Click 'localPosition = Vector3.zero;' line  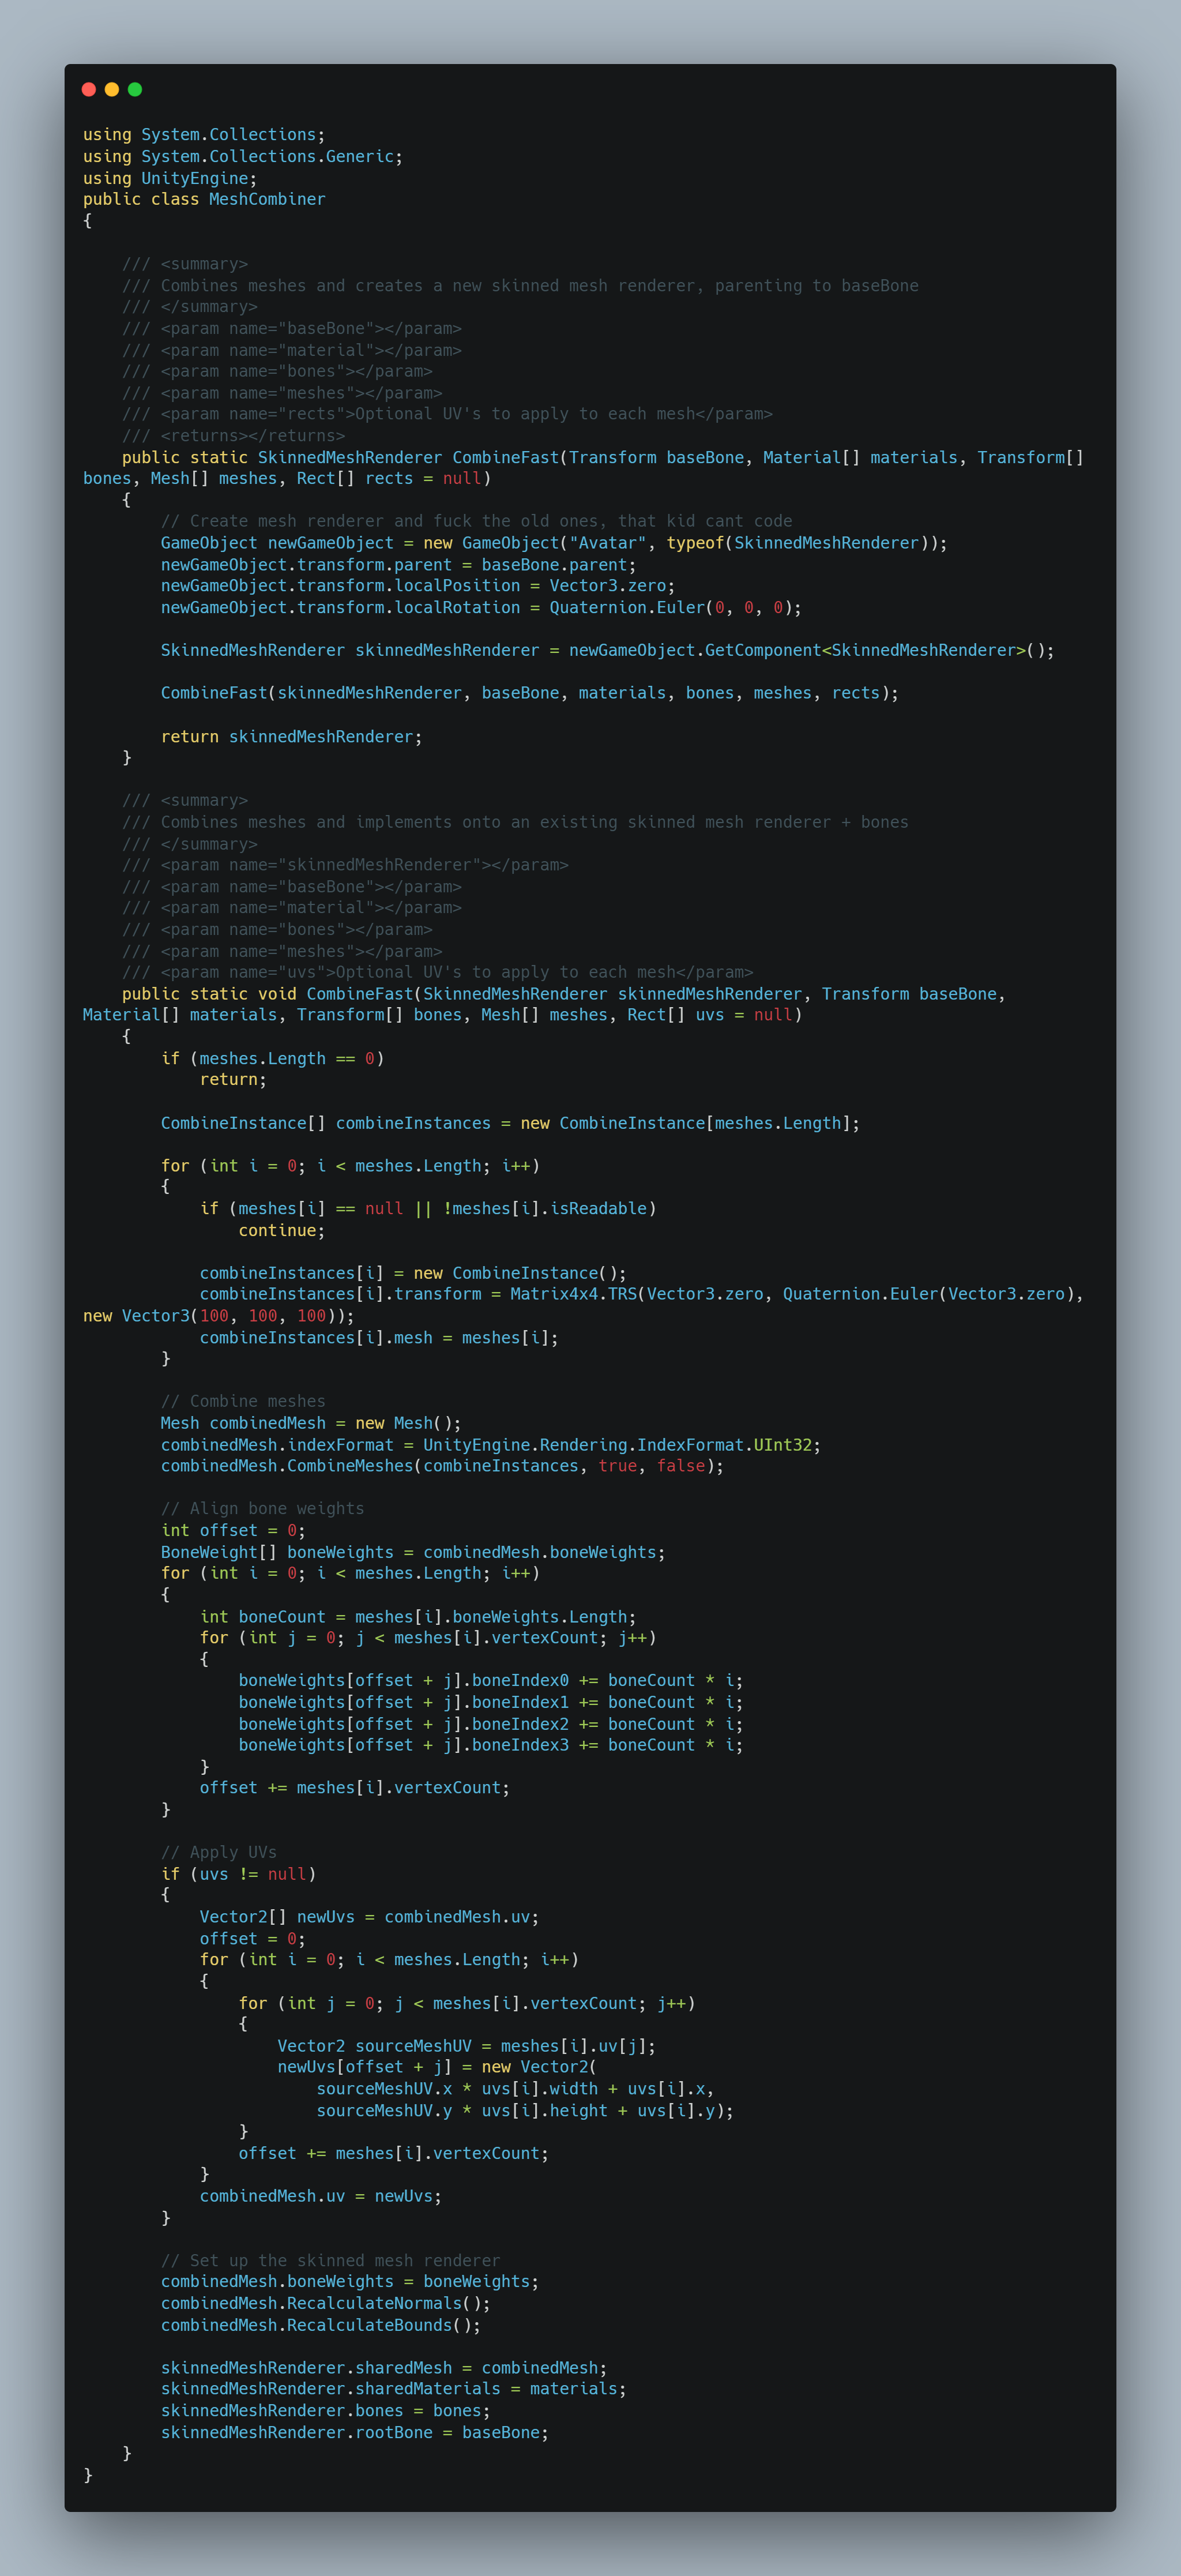[x=418, y=586]
